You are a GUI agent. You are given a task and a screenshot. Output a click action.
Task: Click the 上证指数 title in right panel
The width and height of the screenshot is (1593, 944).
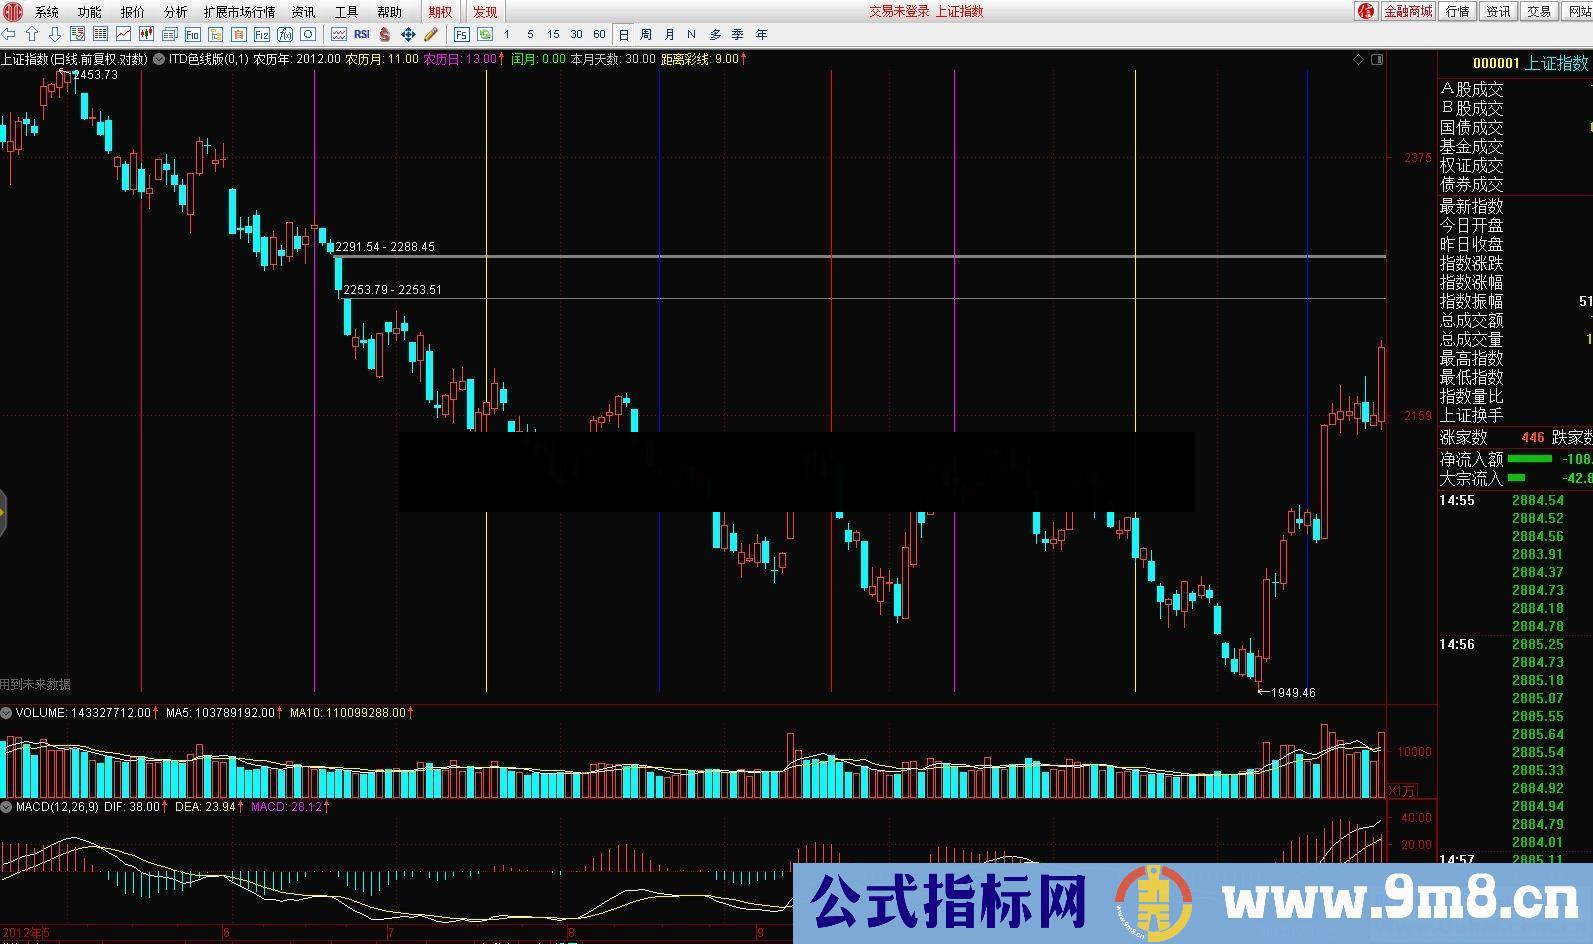[1556, 63]
